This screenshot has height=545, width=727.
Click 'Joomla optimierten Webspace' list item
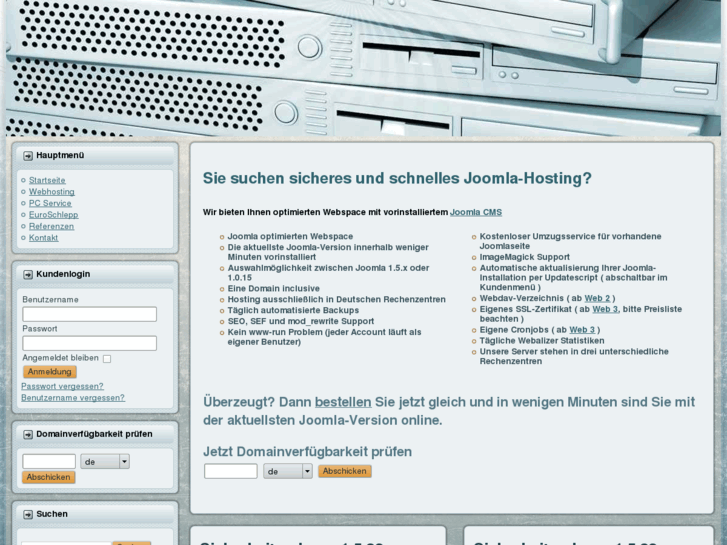pyautogui.click(x=290, y=237)
